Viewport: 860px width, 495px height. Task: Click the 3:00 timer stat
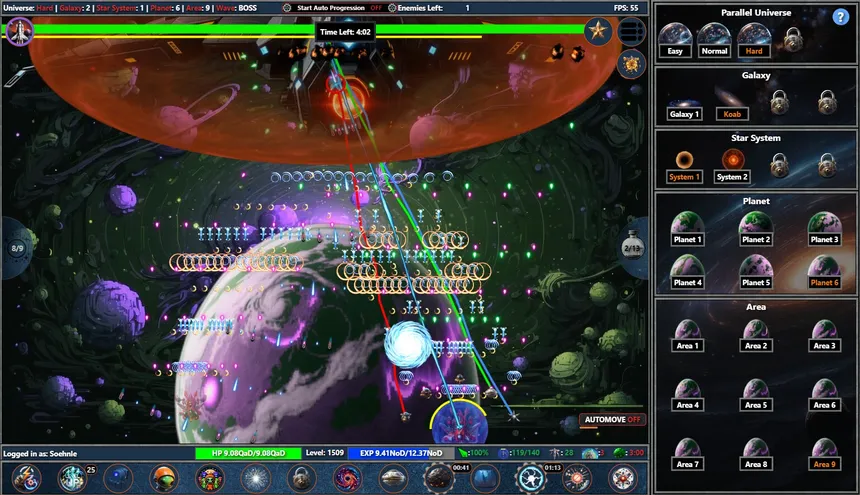[x=629, y=453]
